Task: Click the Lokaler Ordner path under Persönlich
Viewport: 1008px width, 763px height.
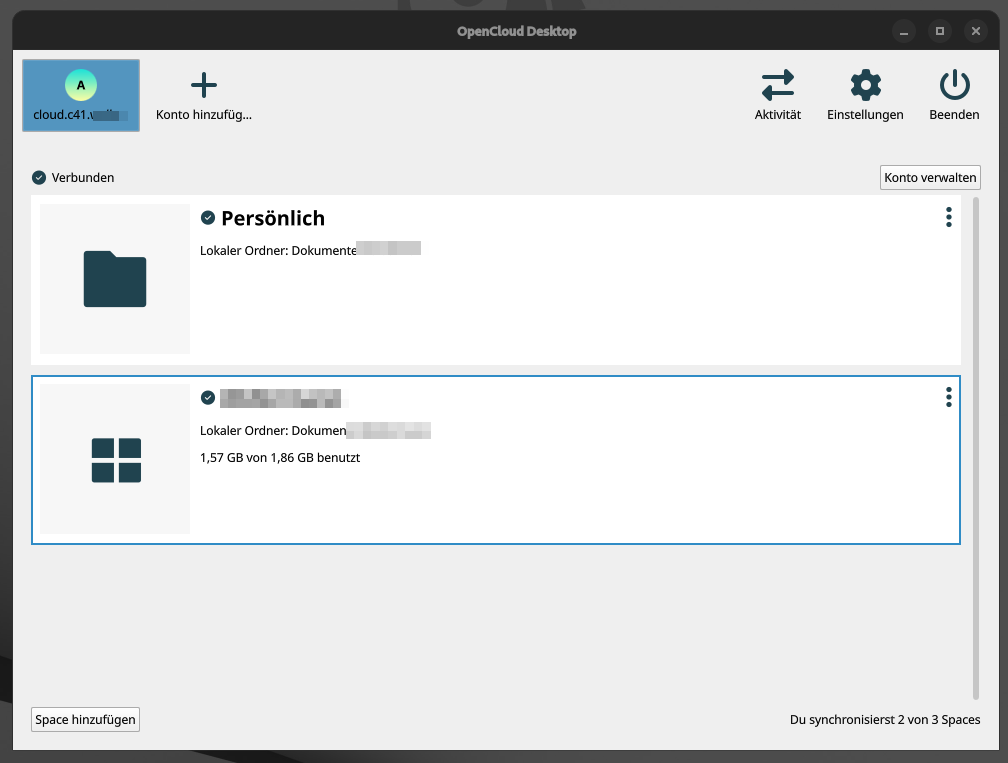Action: (x=310, y=250)
